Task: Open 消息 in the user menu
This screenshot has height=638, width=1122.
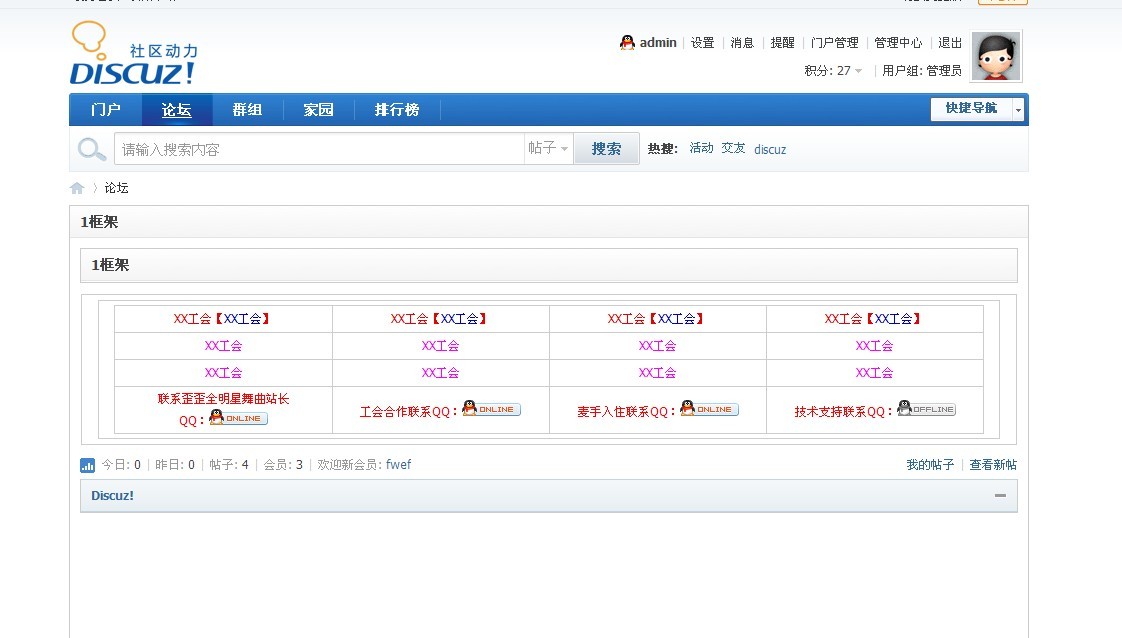Action: (742, 43)
